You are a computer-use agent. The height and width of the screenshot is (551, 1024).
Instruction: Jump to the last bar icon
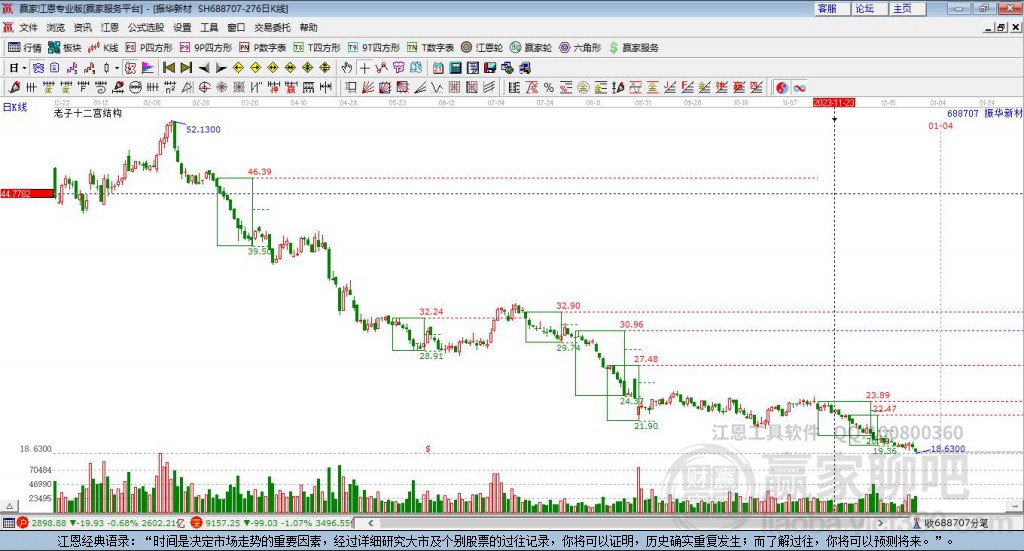[x=186, y=68]
